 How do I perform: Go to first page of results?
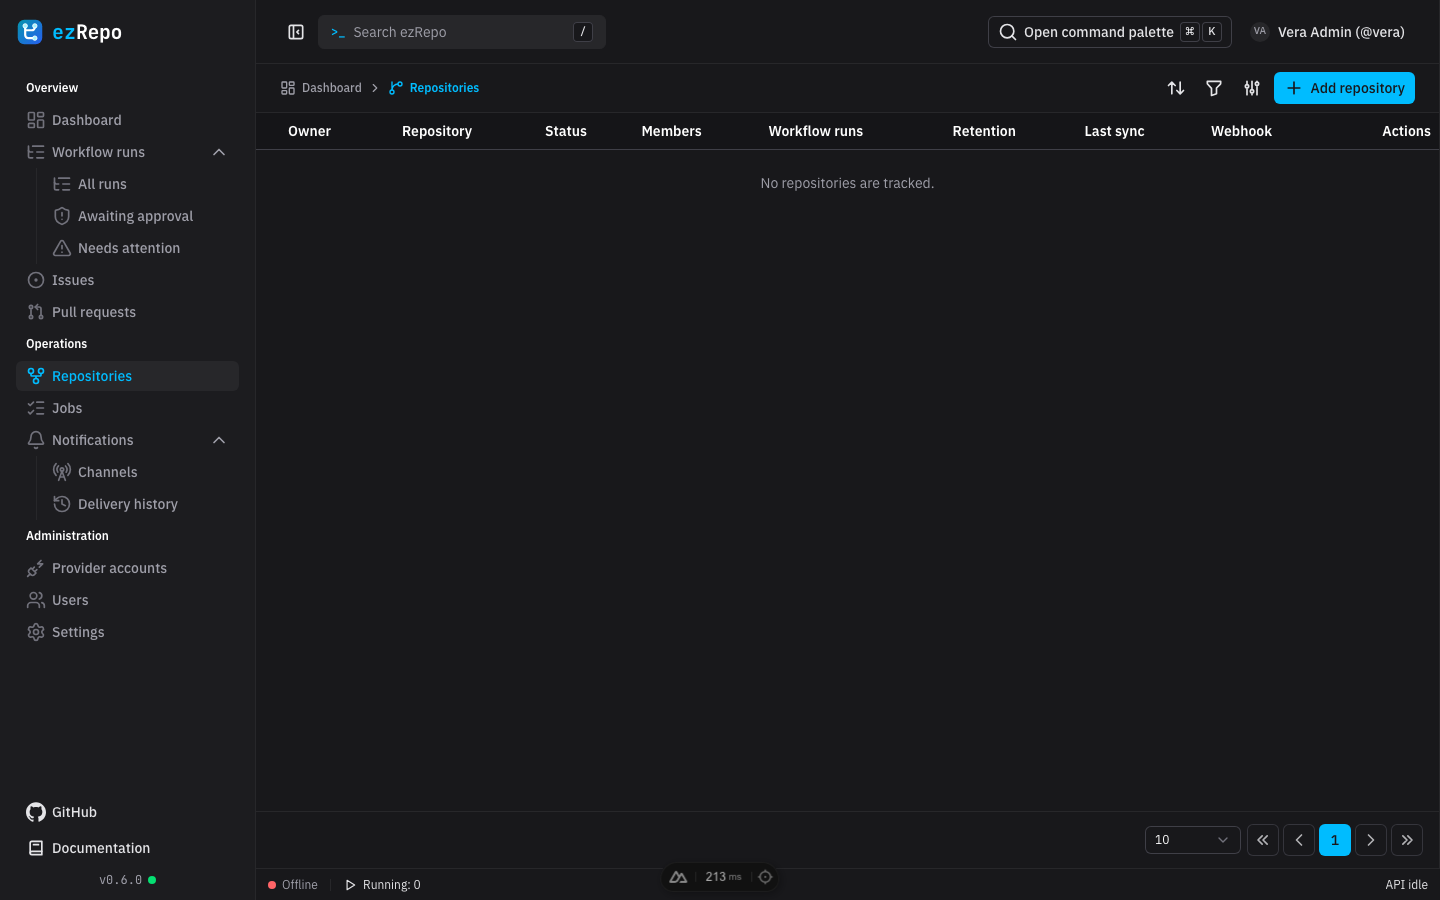point(1263,840)
